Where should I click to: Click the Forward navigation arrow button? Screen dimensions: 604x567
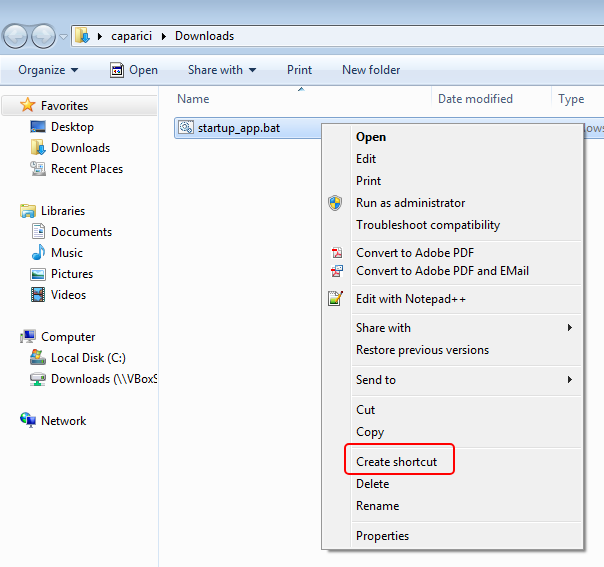pyautogui.click(x=44, y=37)
